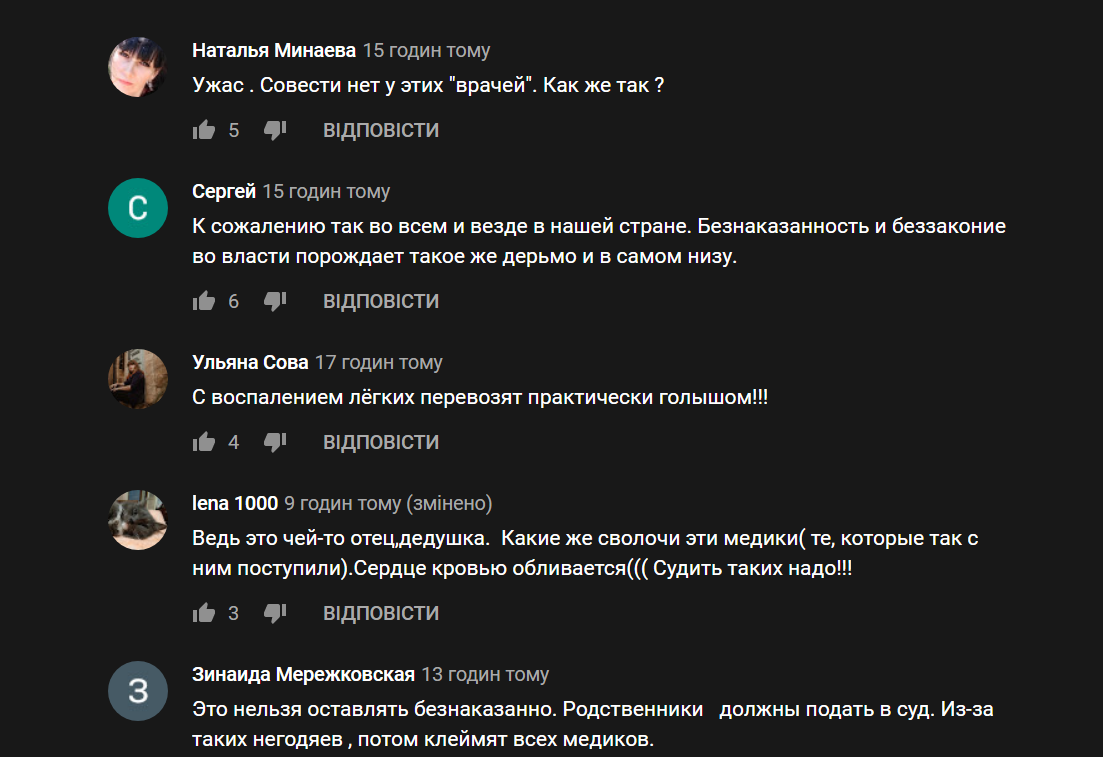Viewport: 1103px width, 757px height.
Task: Open Наталья Минаева's channel via name
Action: [x=274, y=51]
